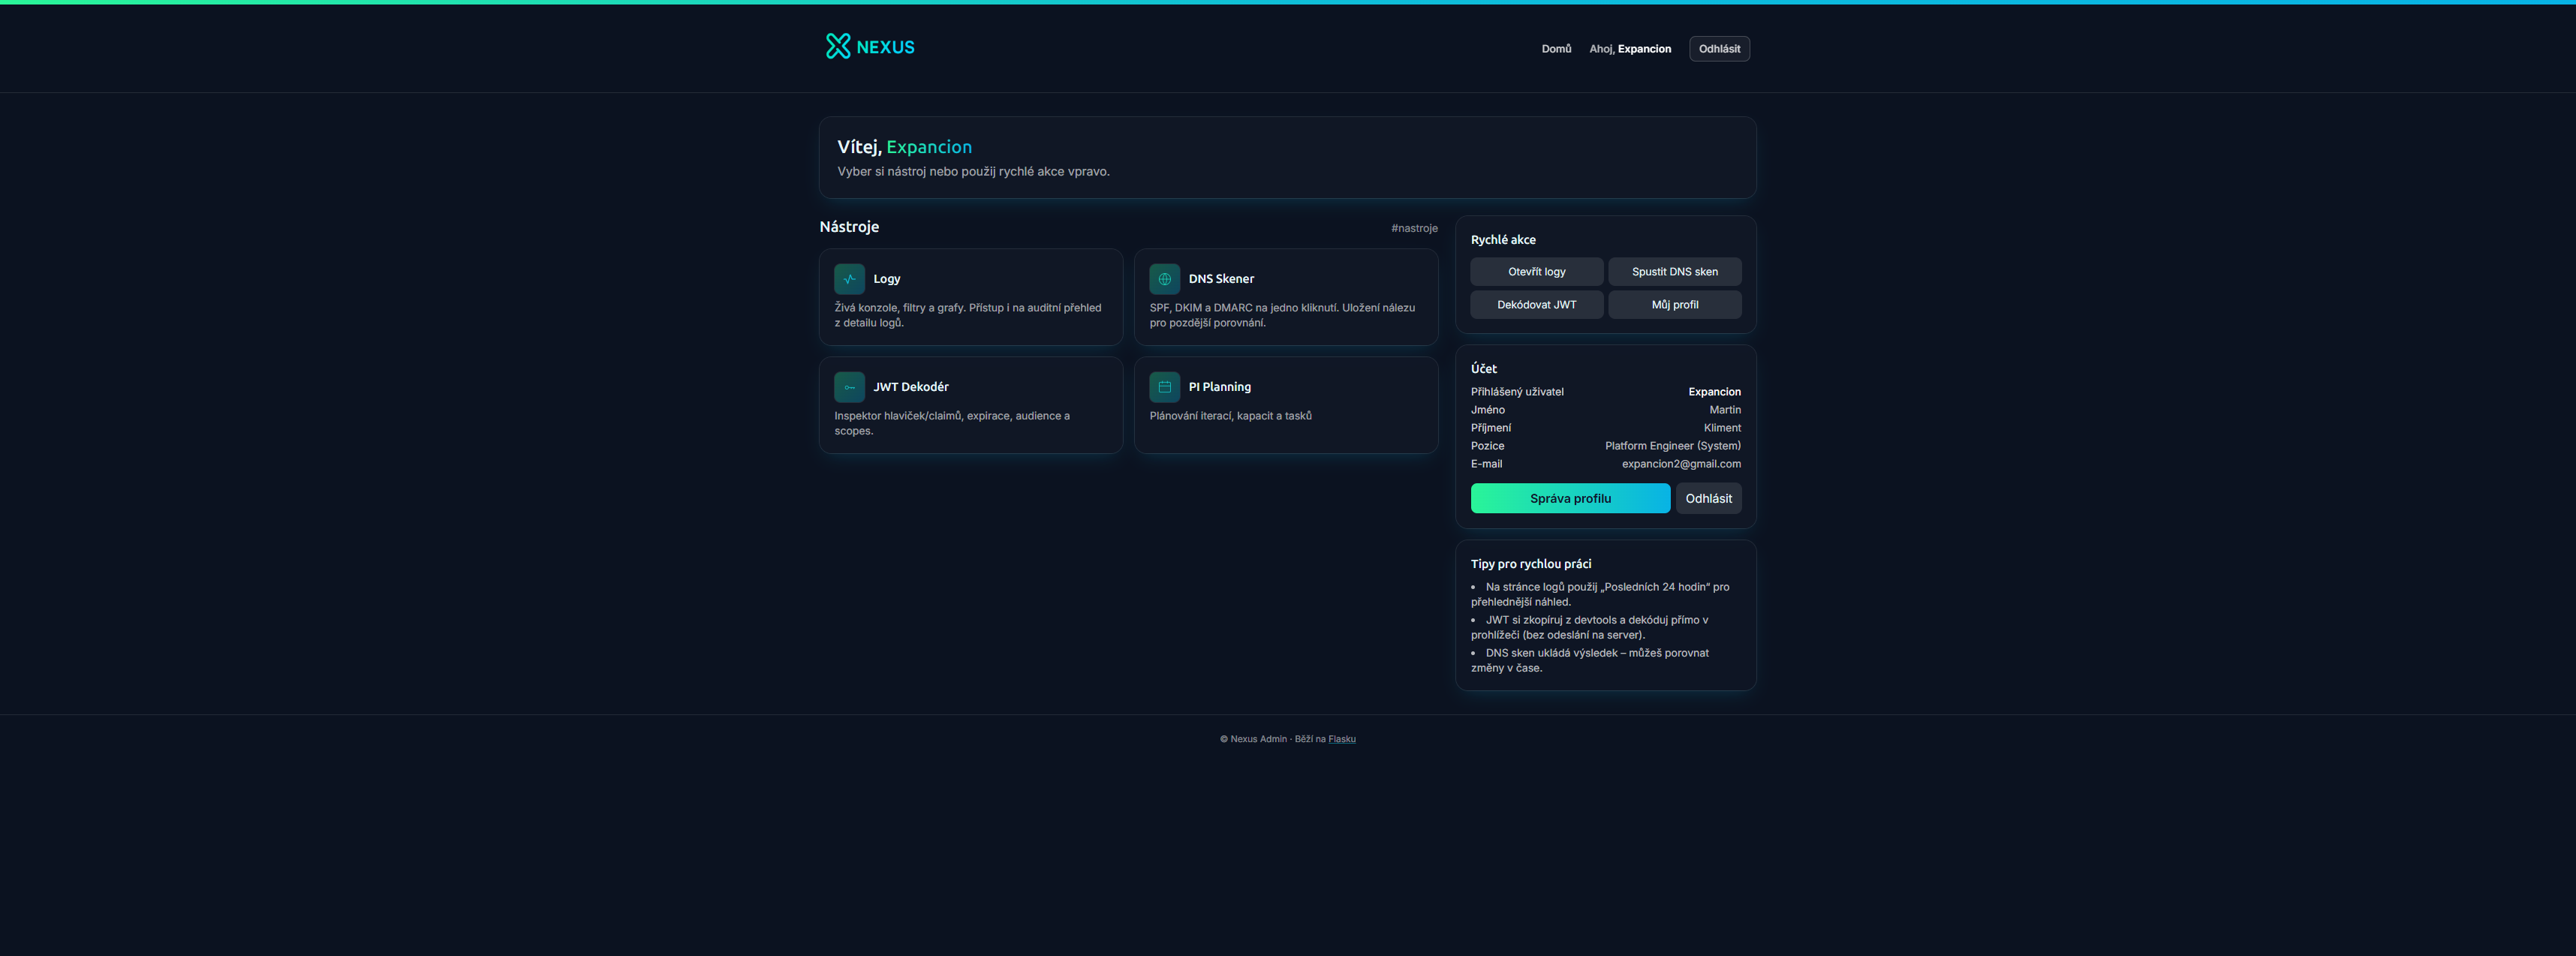The height and width of the screenshot is (956, 2576).
Task: Click the Dekódovat JWT button
Action: point(1536,305)
